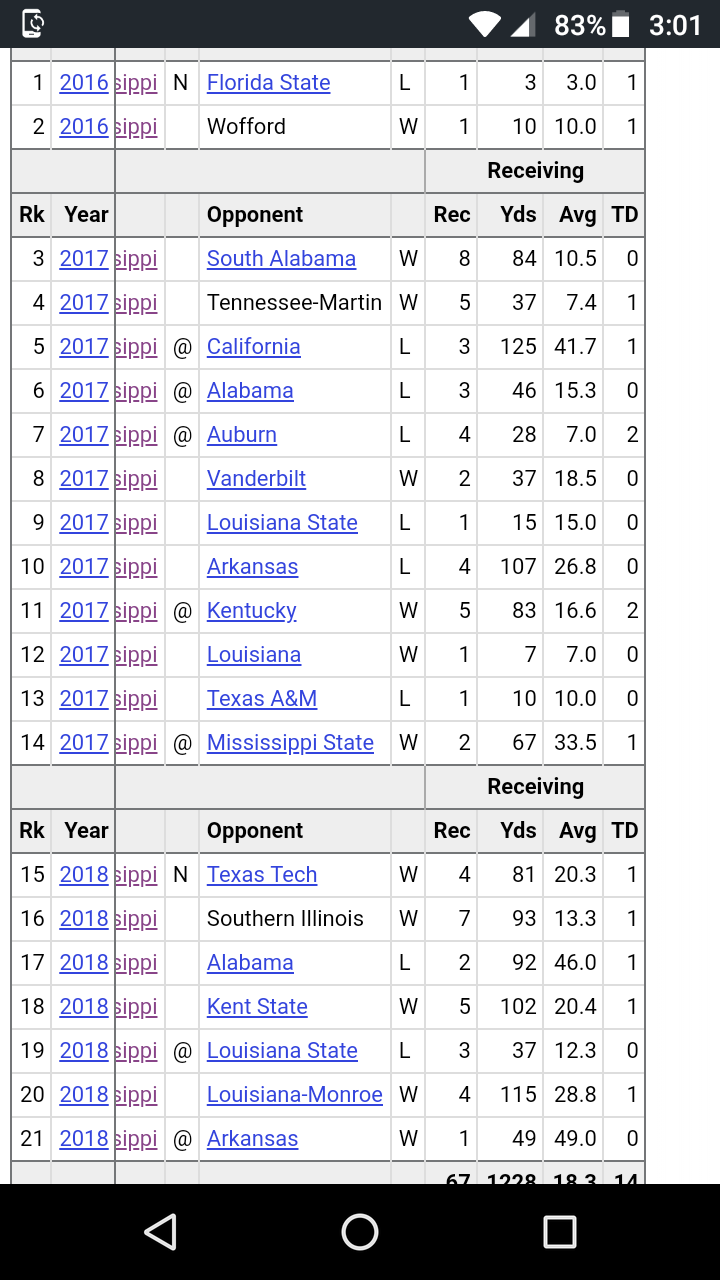Tap the cellular signal icon
The image size is (720, 1280).
pyautogui.click(x=523, y=24)
